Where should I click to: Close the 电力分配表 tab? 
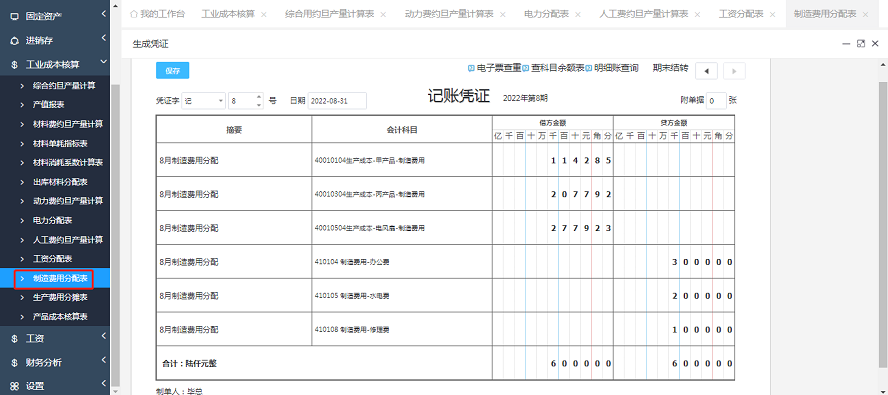pyautogui.click(x=578, y=15)
